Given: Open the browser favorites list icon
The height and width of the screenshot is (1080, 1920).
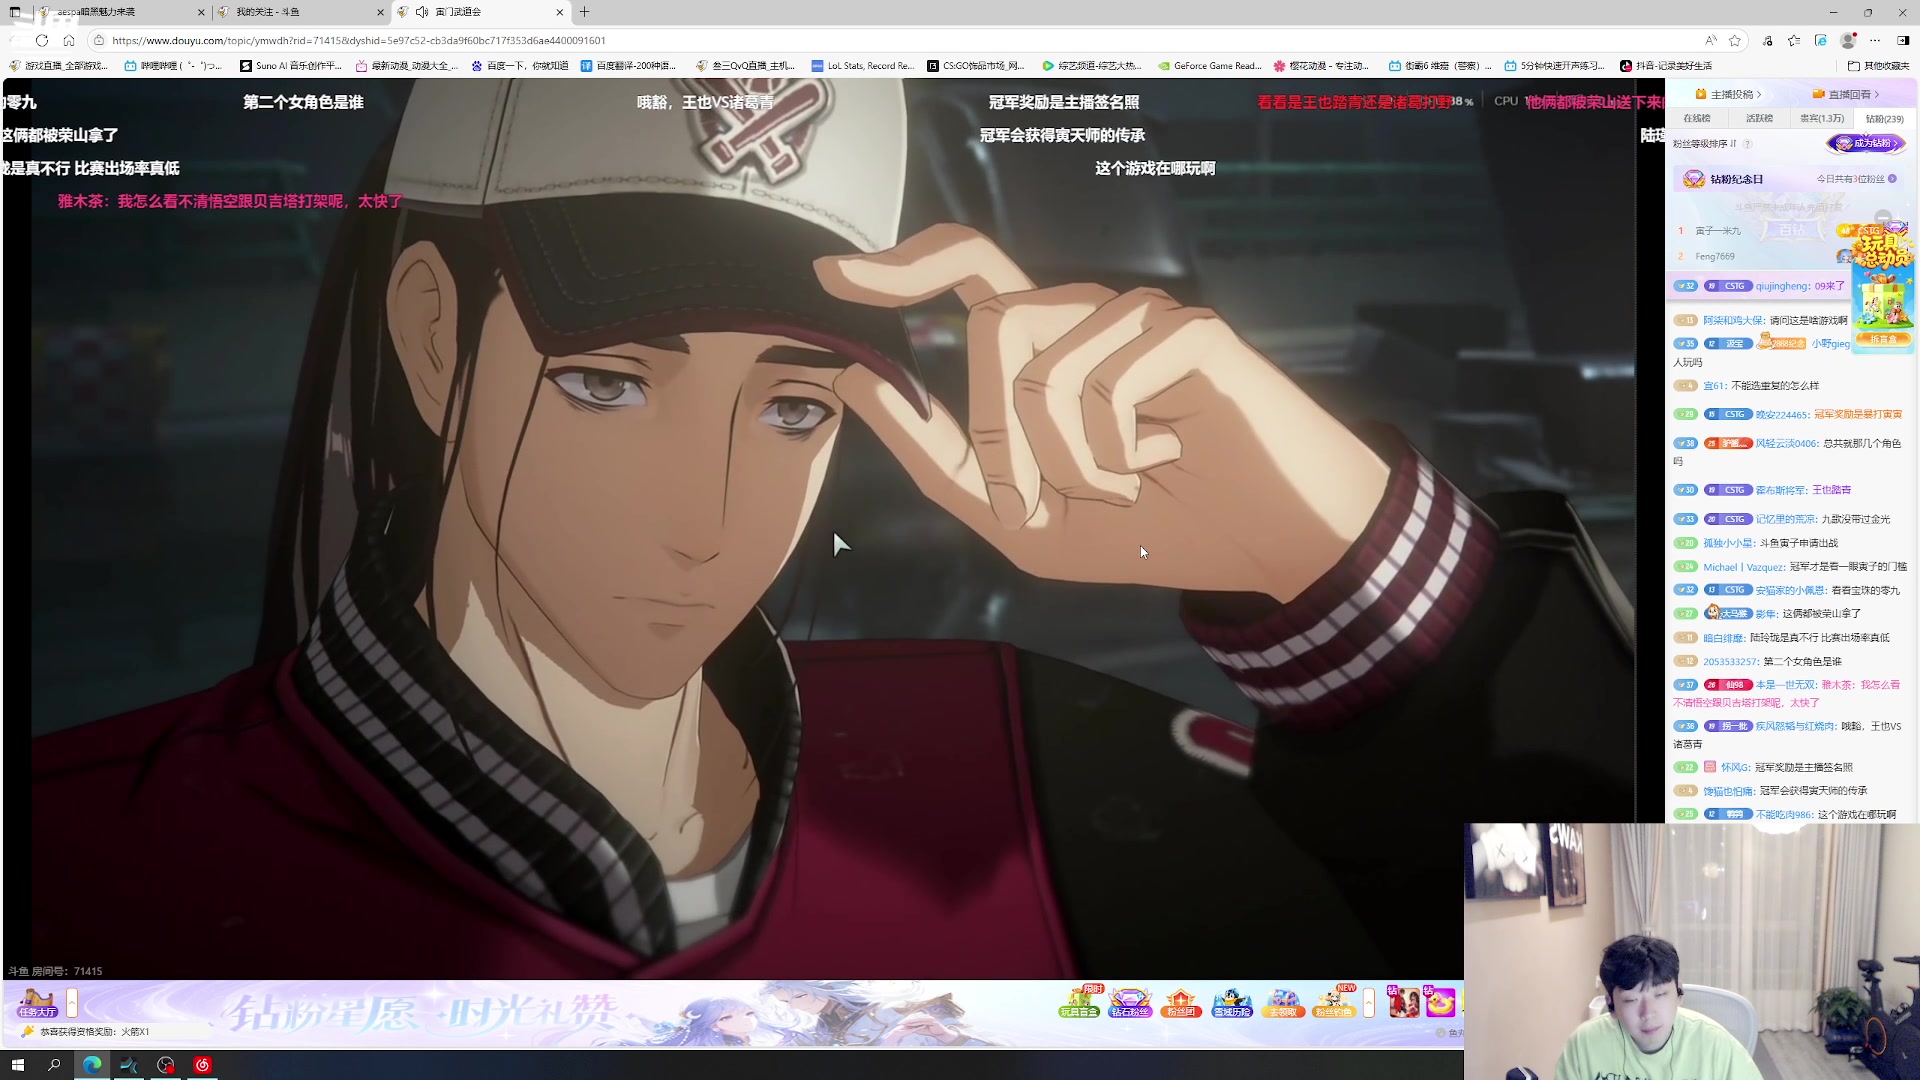Looking at the screenshot, I should (1794, 40).
